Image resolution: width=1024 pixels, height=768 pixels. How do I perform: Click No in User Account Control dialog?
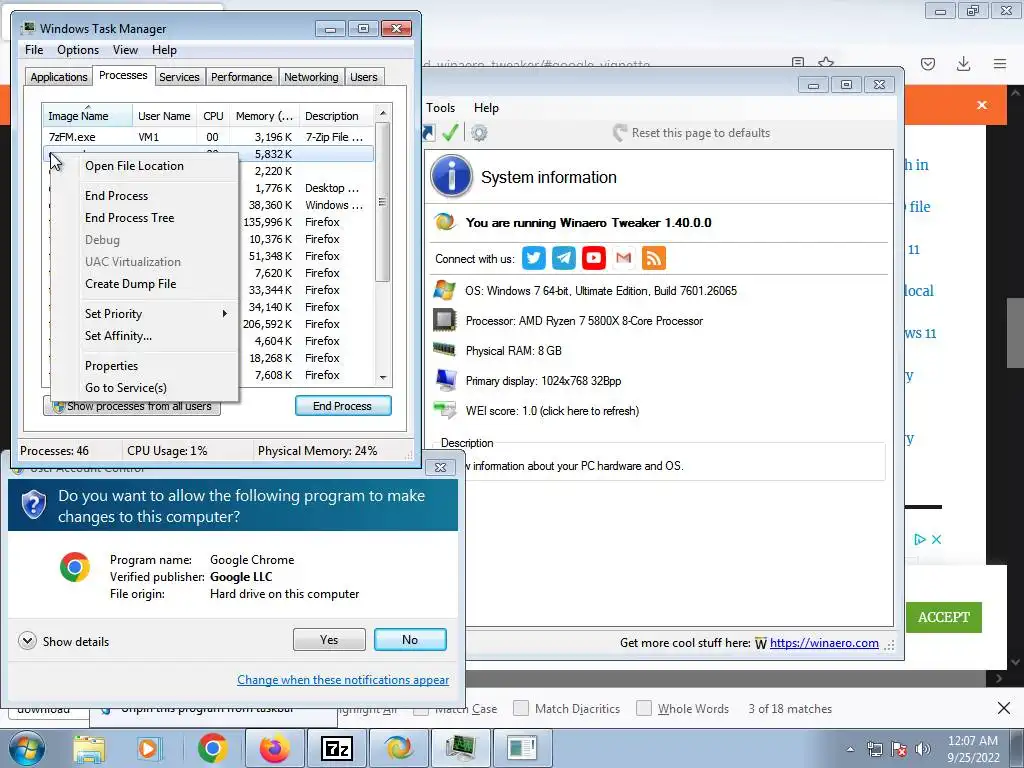click(410, 639)
